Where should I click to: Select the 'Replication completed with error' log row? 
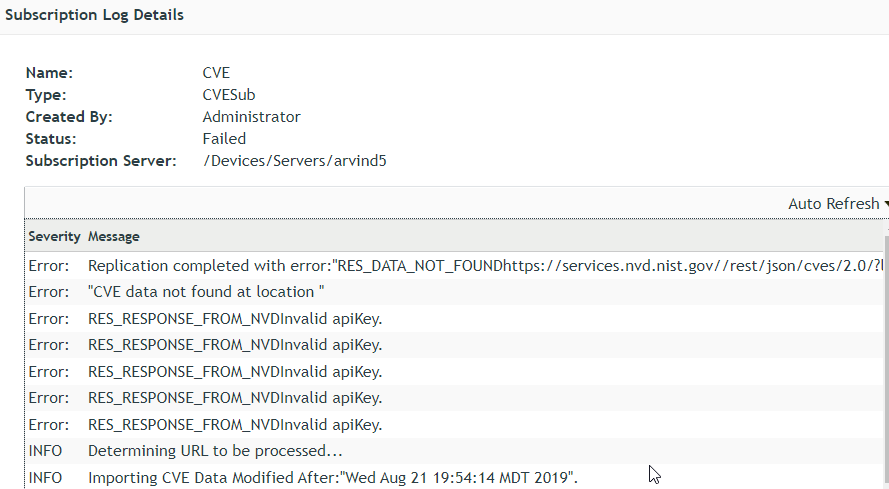(x=455, y=265)
